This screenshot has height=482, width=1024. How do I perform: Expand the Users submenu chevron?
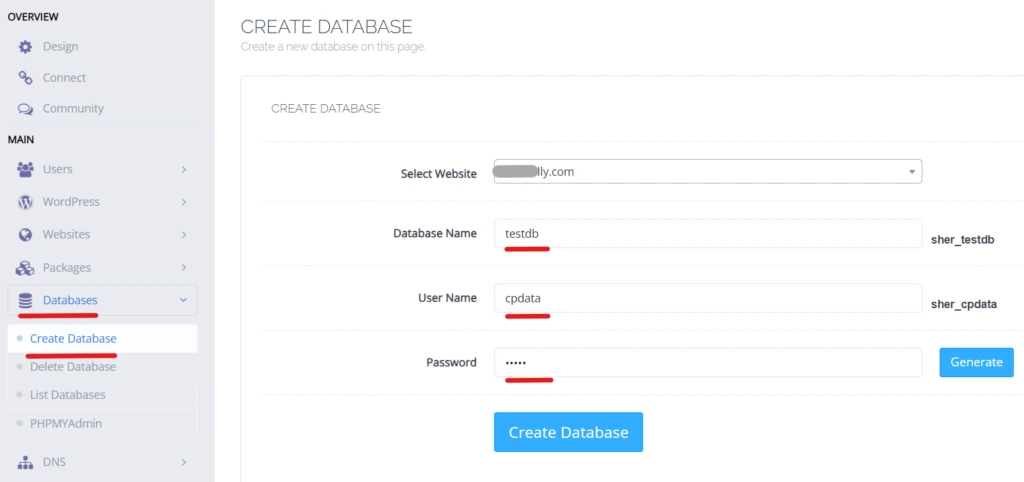pos(184,170)
